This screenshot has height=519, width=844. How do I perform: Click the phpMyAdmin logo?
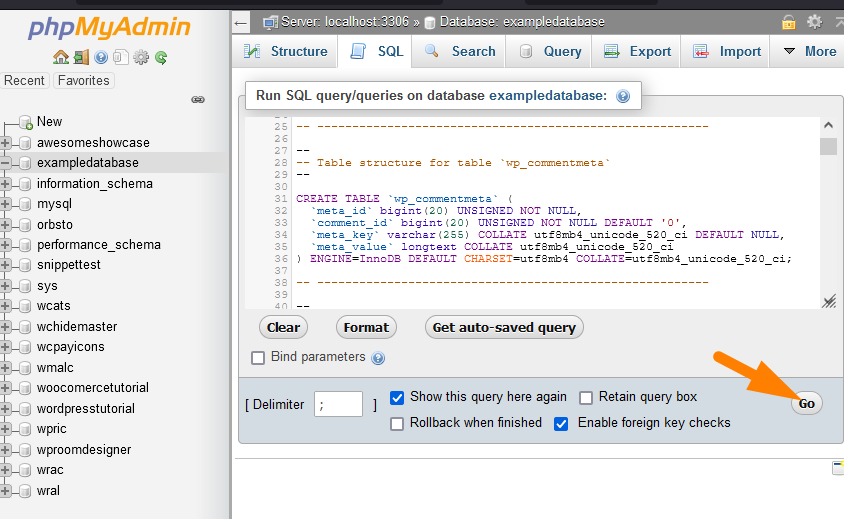109,27
